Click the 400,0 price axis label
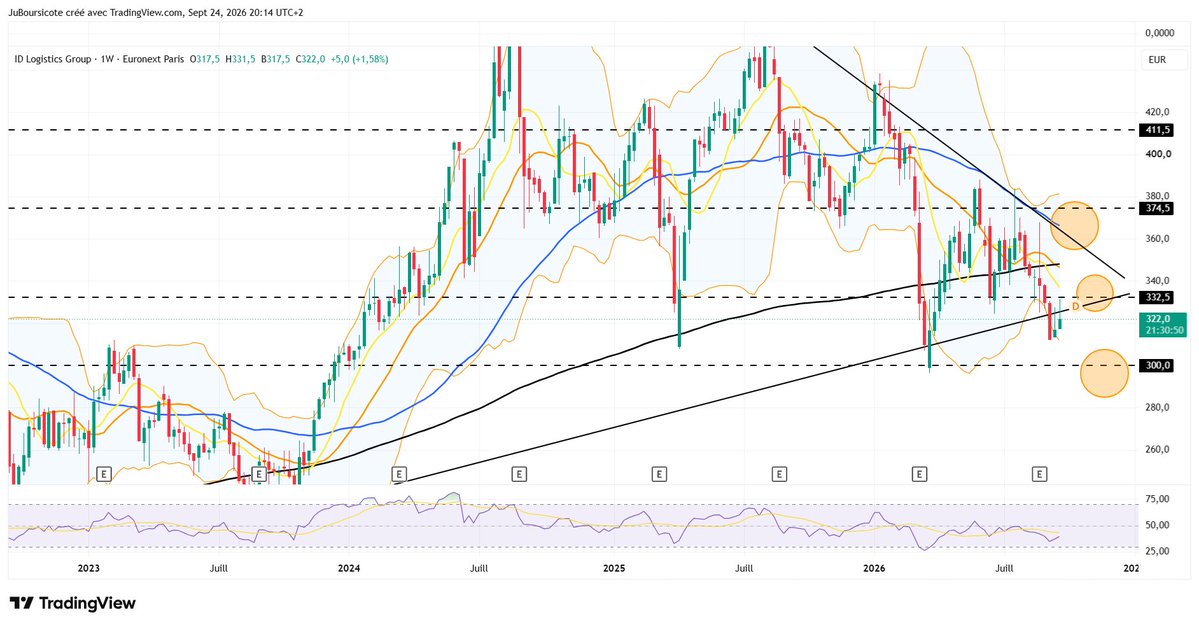This screenshot has height=627, width=1199. click(1158, 154)
